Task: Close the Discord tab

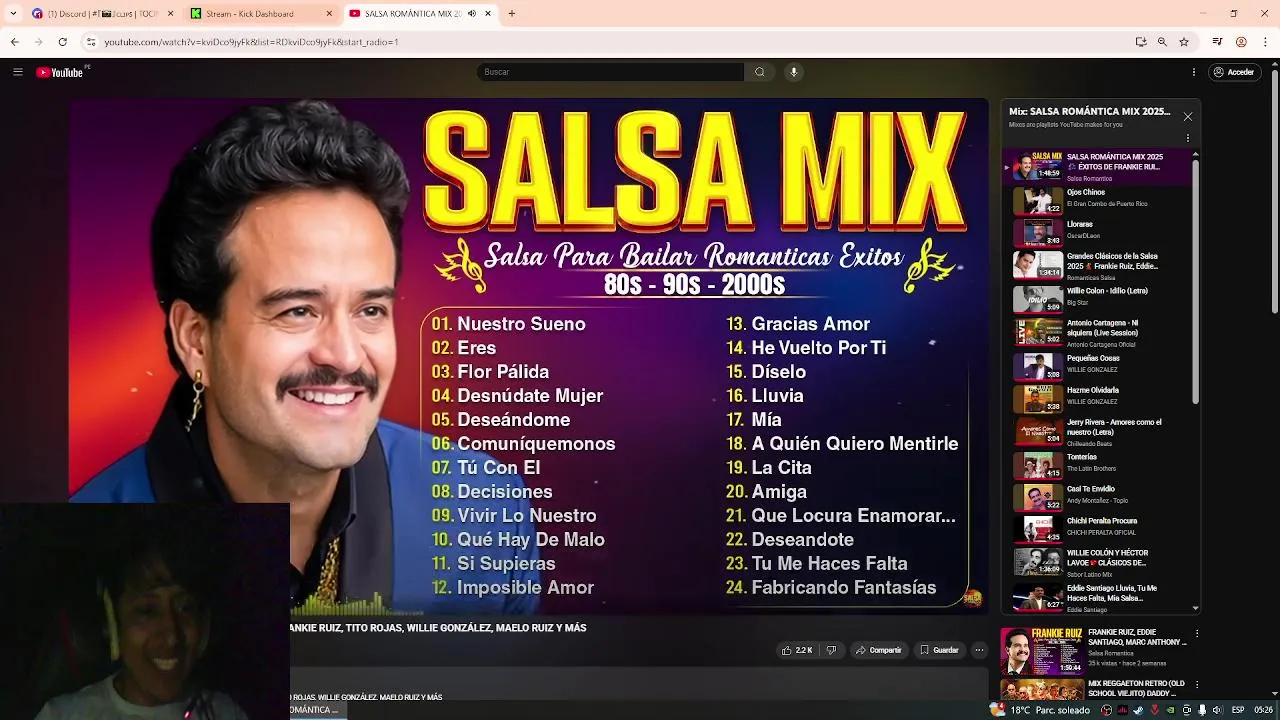Action: [170, 14]
